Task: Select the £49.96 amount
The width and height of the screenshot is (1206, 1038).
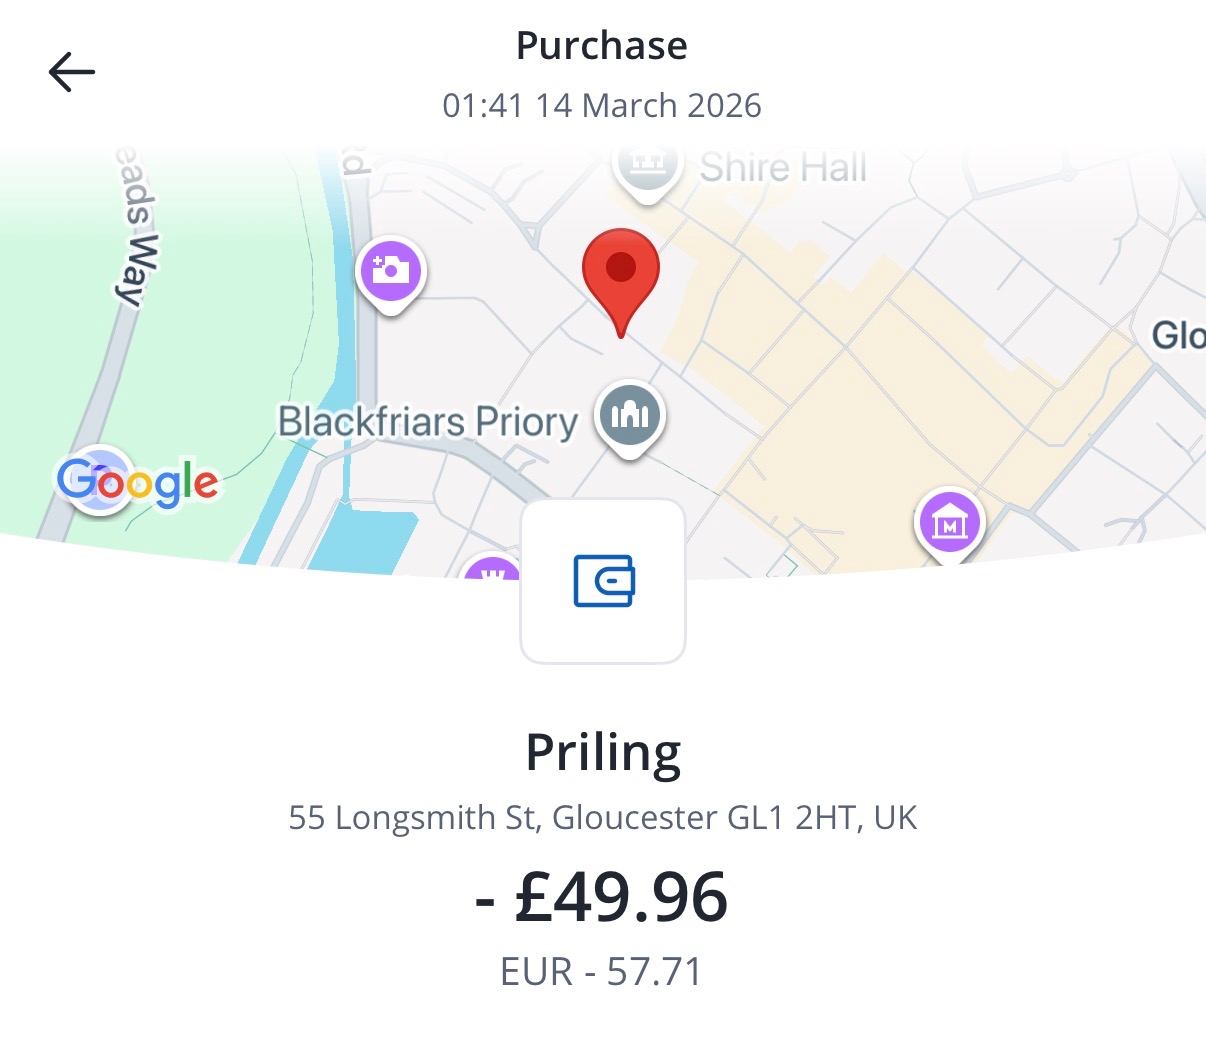Action: [603, 897]
